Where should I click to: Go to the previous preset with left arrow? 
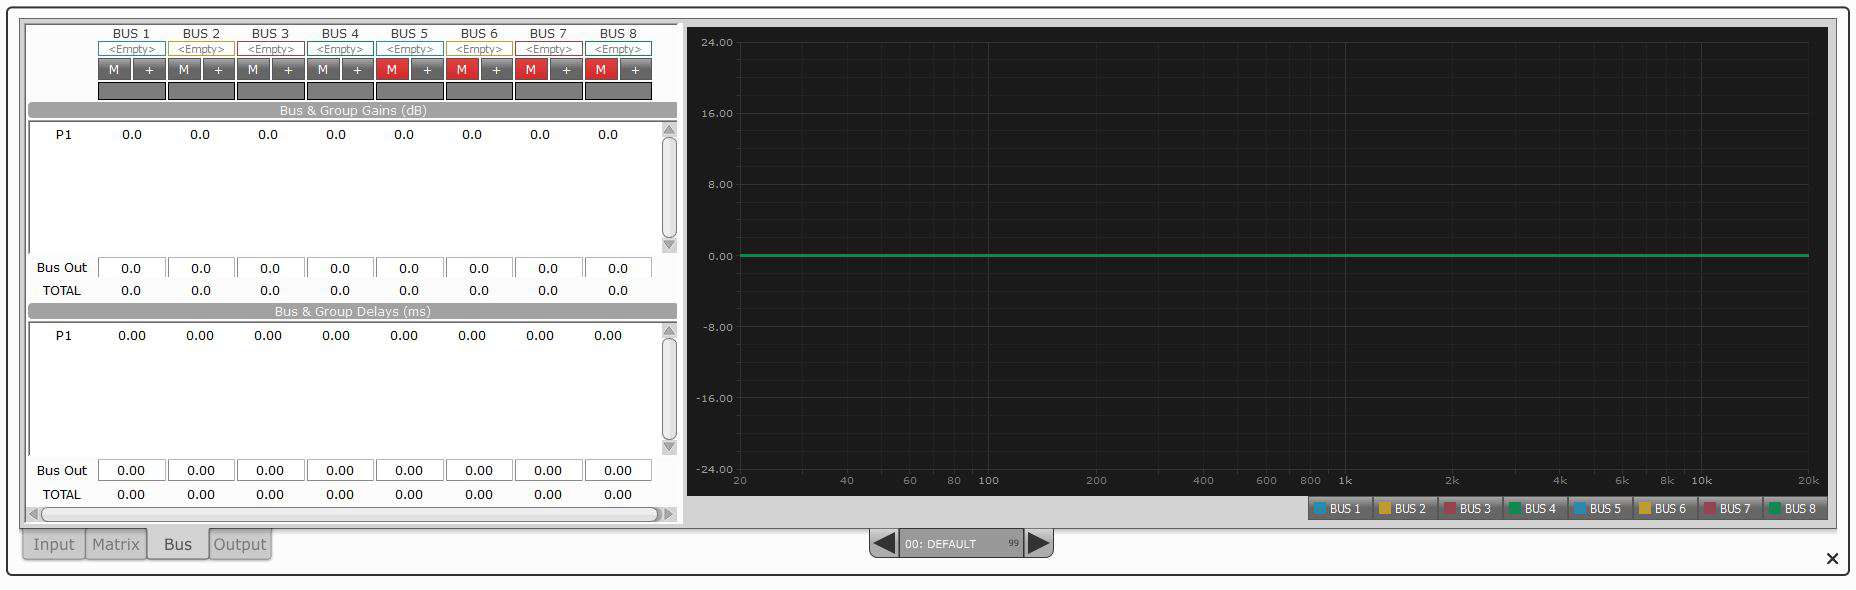883,543
